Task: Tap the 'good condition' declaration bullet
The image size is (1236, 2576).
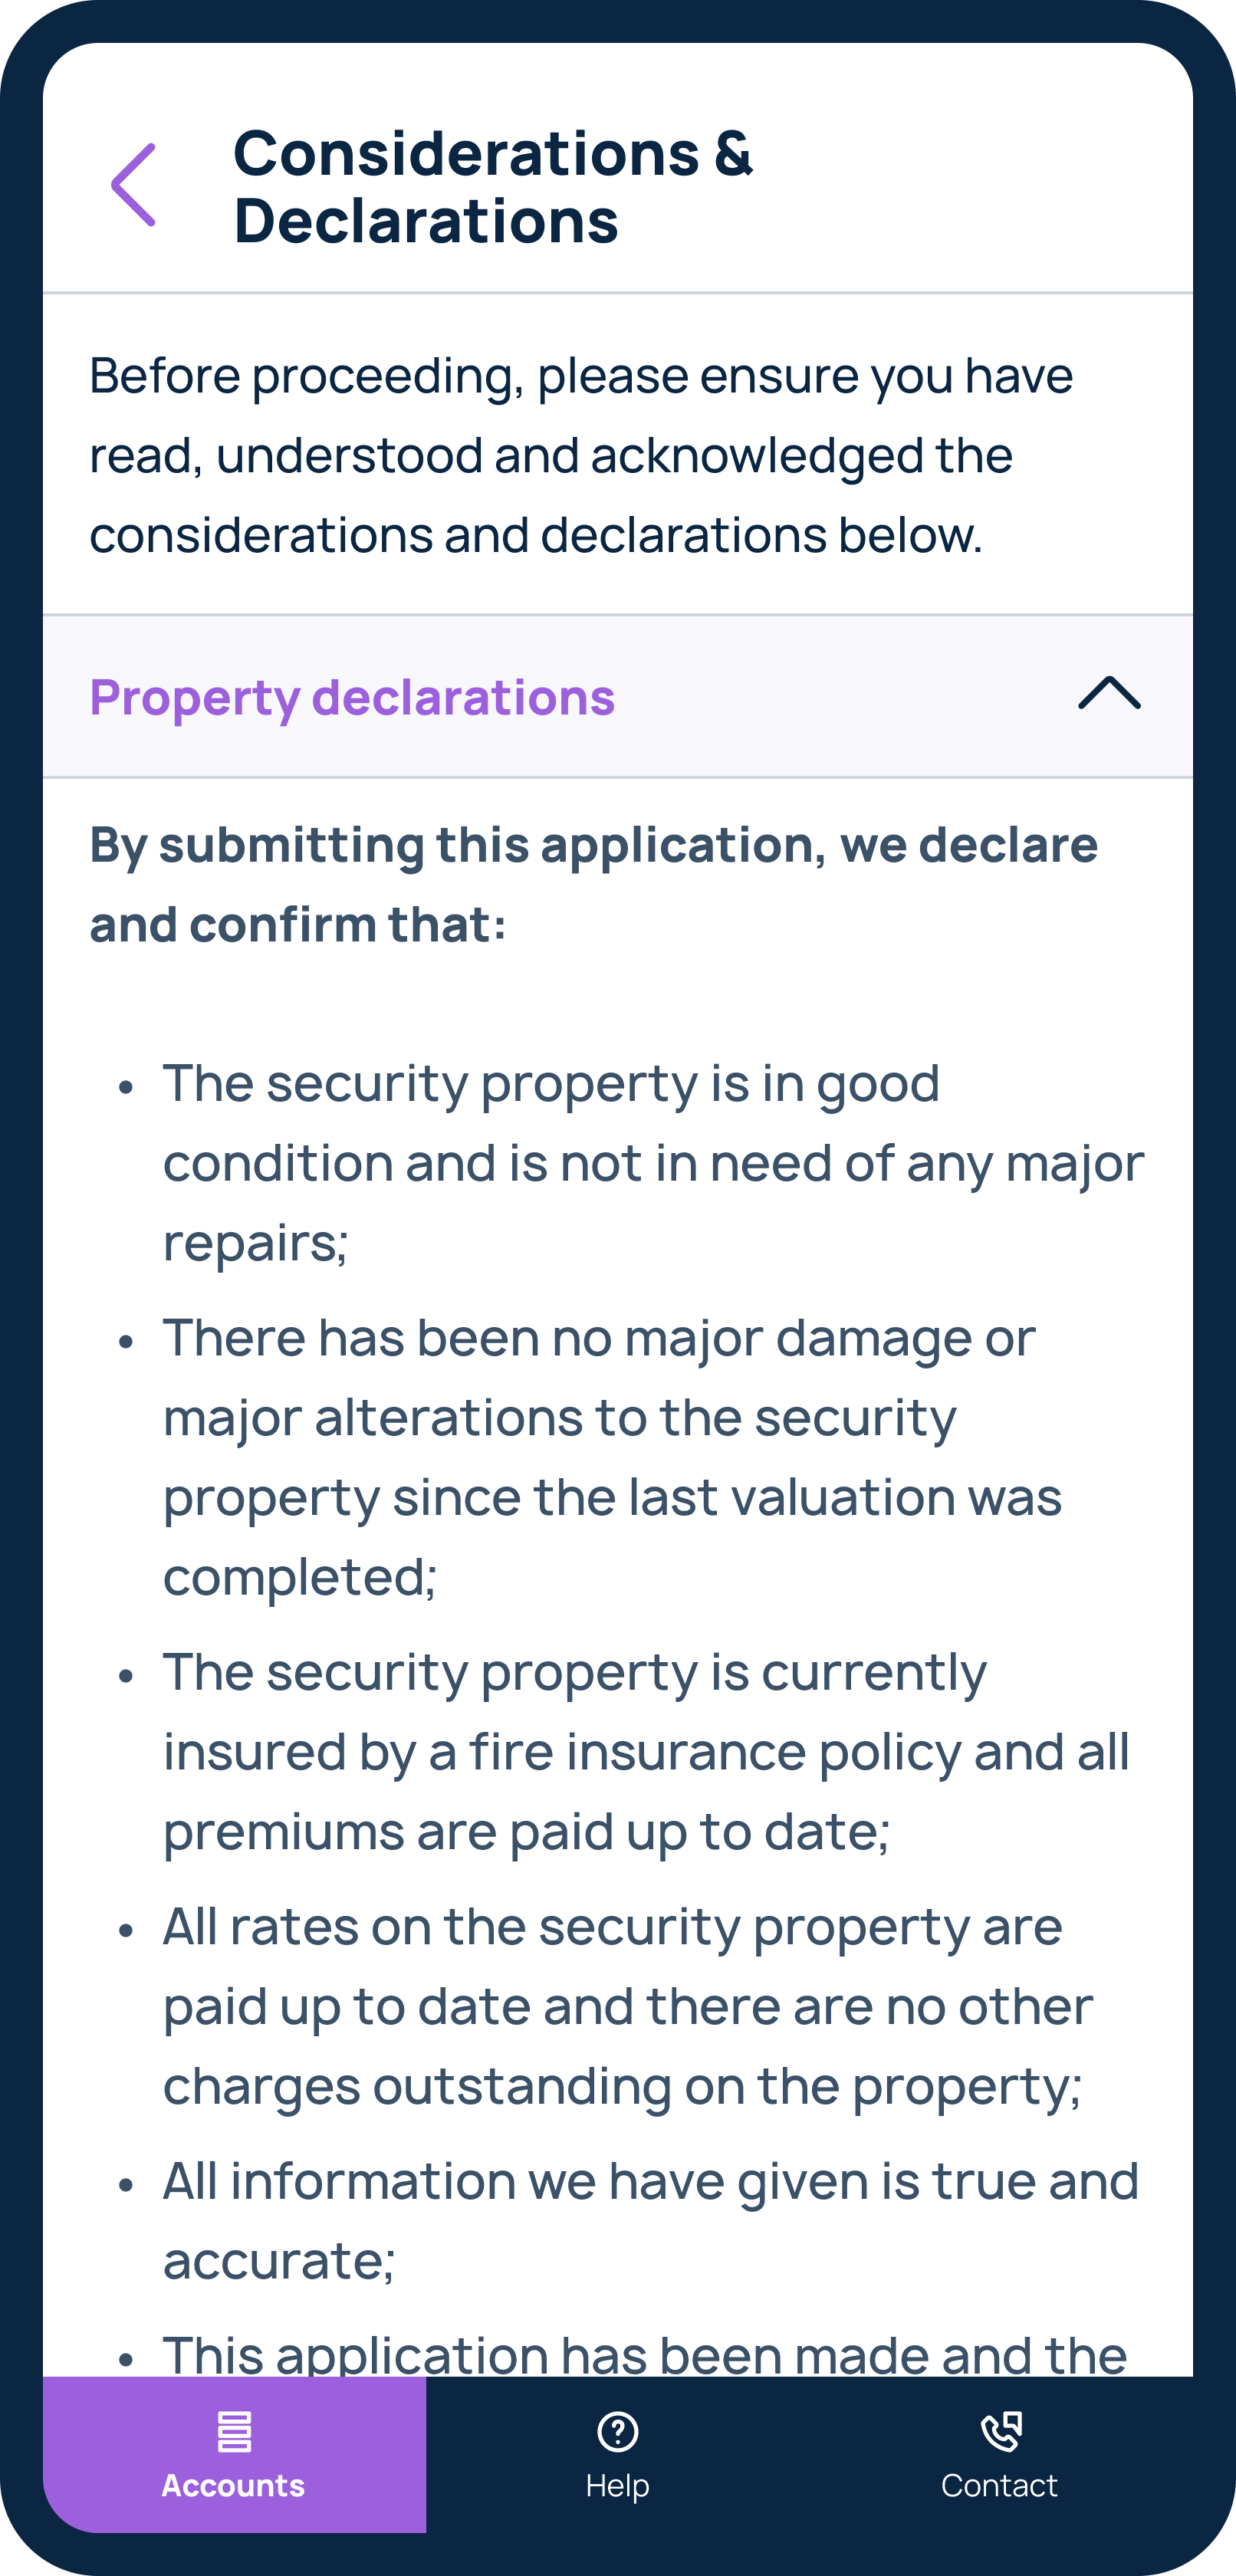Action: click(654, 1163)
